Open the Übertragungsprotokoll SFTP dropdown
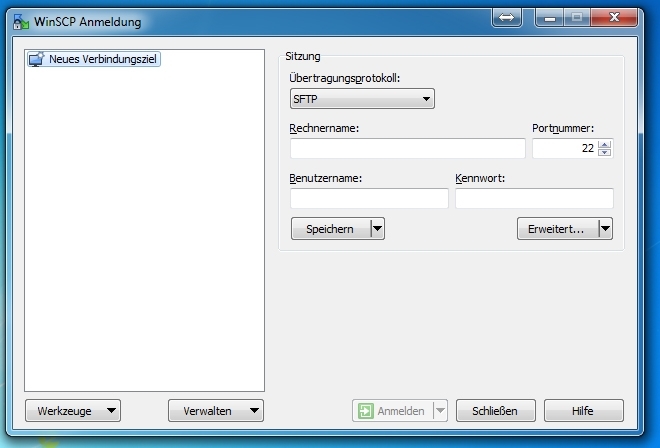 362,99
